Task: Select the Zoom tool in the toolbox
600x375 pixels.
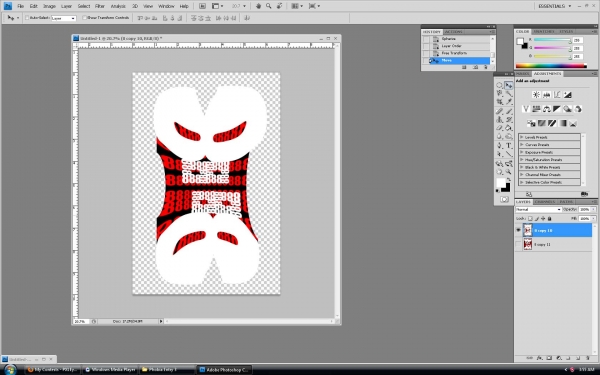Action: point(509,171)
